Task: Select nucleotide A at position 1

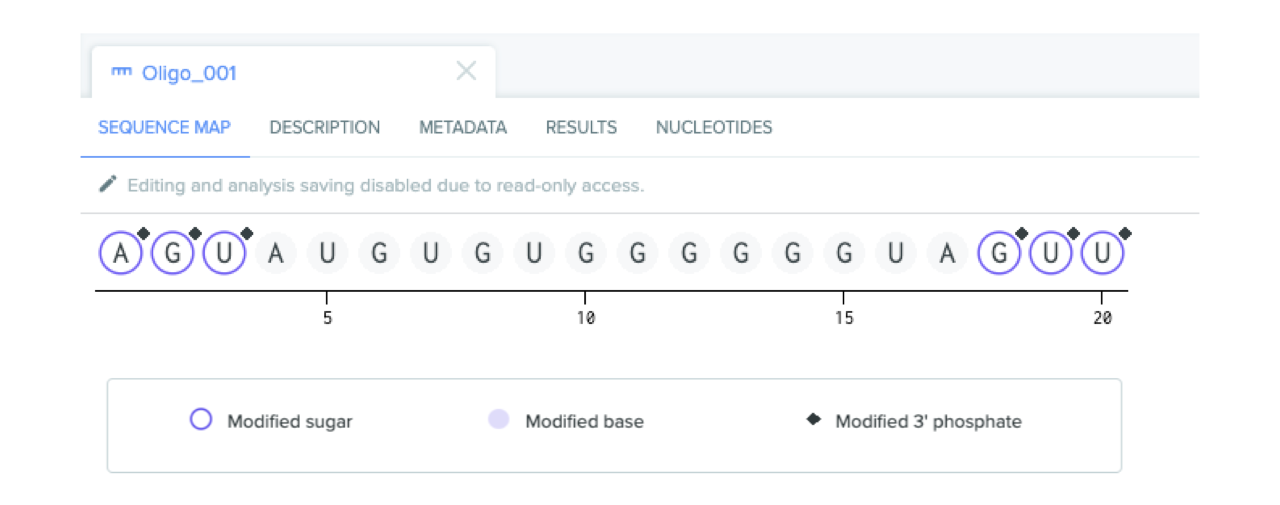Action: pyautogui.click(x=121, y=254)
